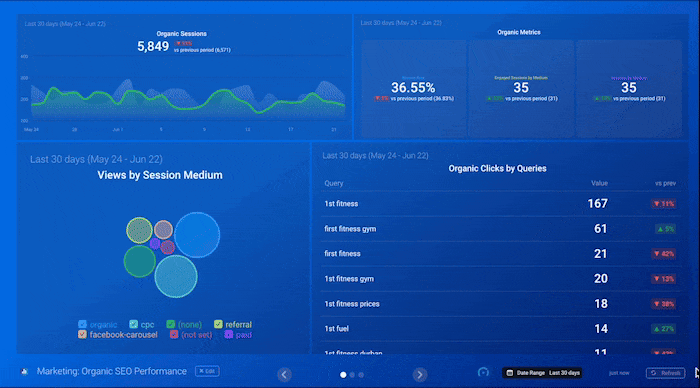Click the loading spinner icon near Date Range
The height and width of the screenshot is (388, 700).
483,372
